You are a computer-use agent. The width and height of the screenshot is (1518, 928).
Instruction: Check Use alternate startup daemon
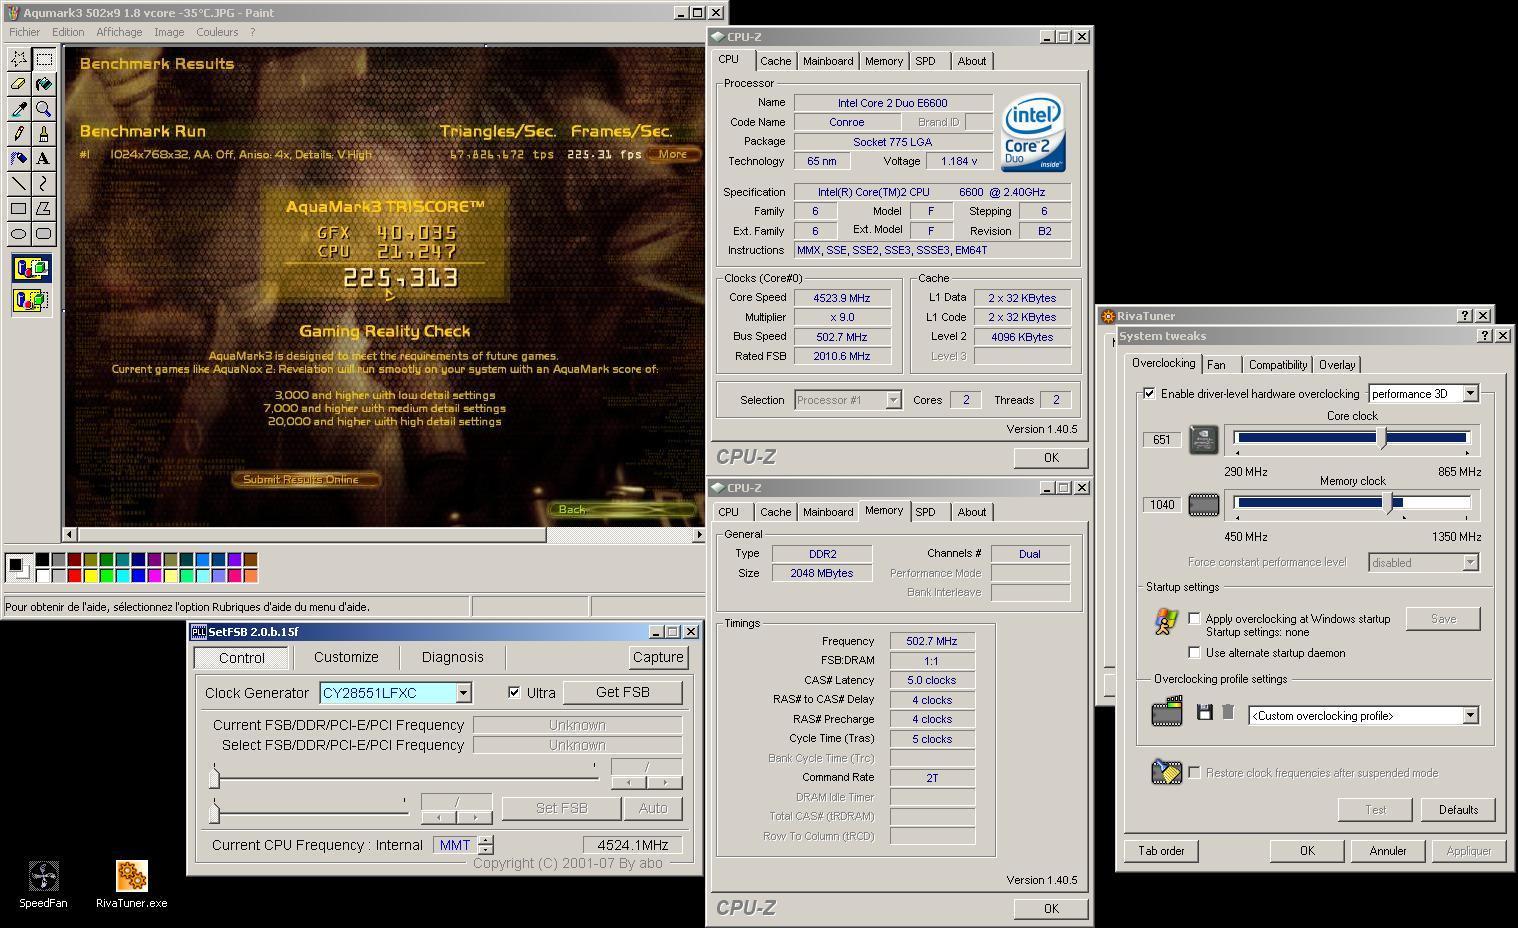click(x=1194, y=653)
